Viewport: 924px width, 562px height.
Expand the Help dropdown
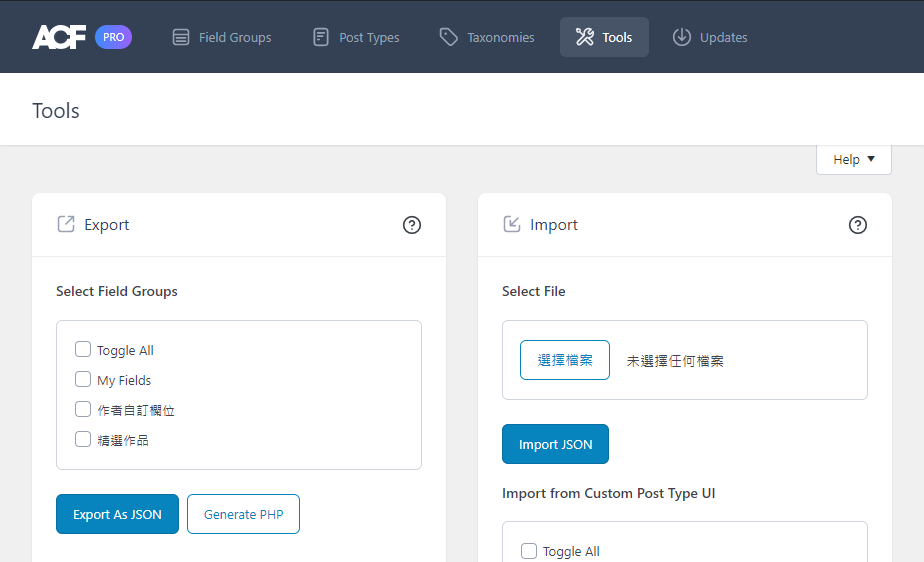click(x=854, y=160)
